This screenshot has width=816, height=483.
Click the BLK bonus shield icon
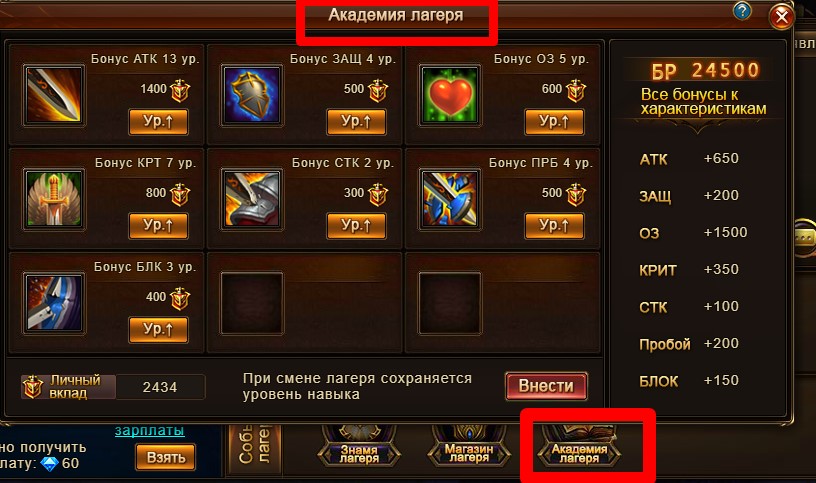54,303
